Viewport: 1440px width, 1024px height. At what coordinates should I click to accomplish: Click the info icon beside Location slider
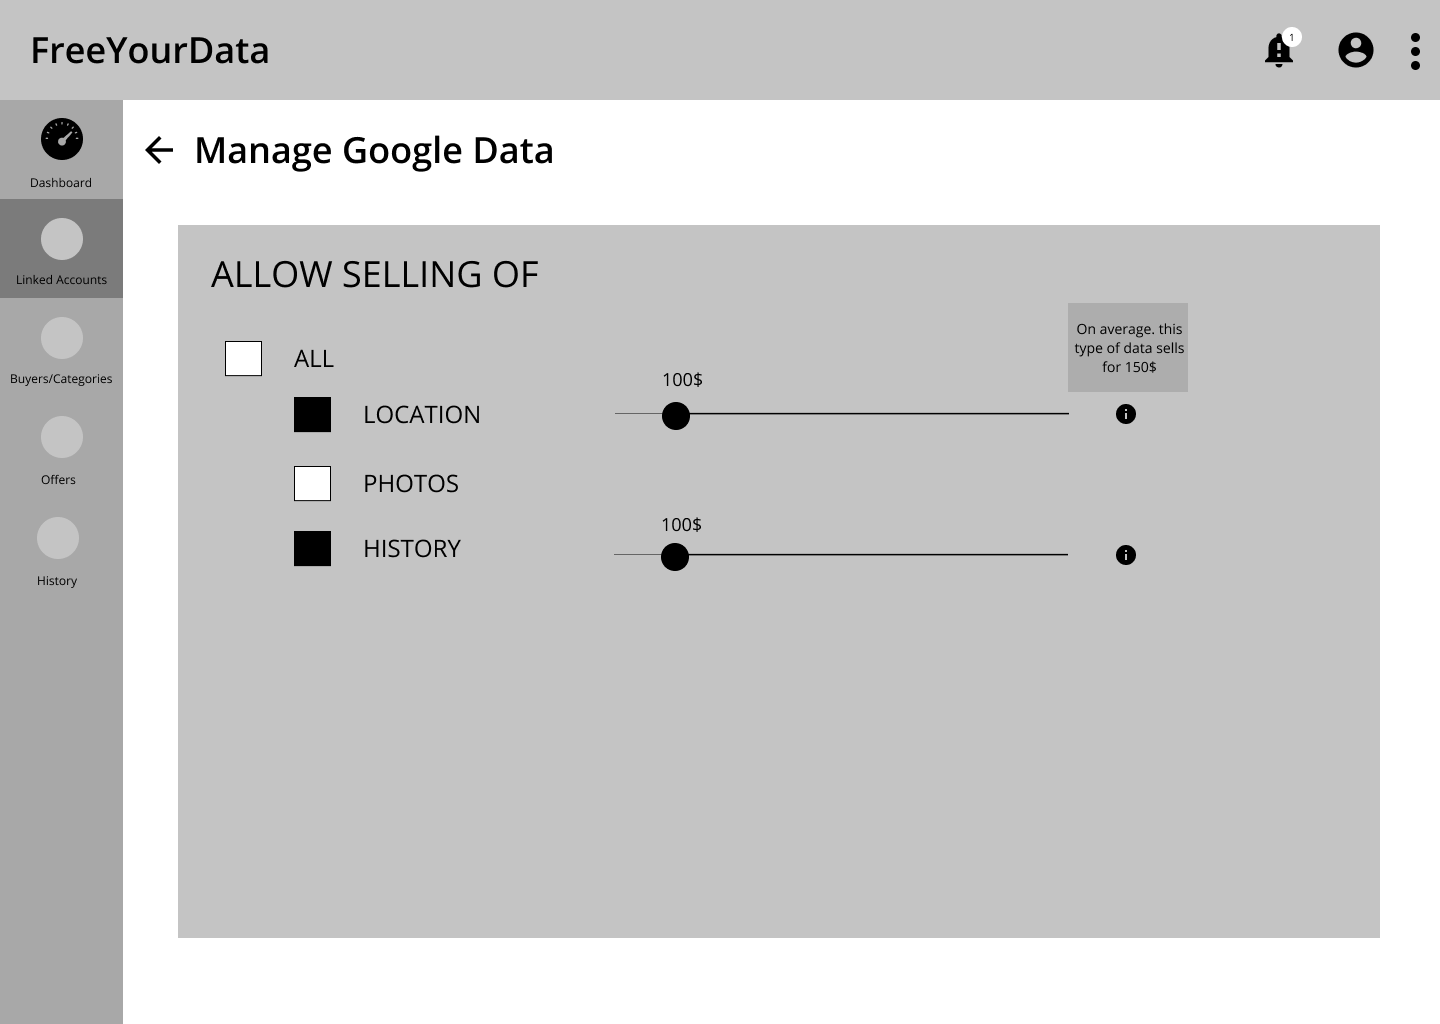tap(1126, 414)
